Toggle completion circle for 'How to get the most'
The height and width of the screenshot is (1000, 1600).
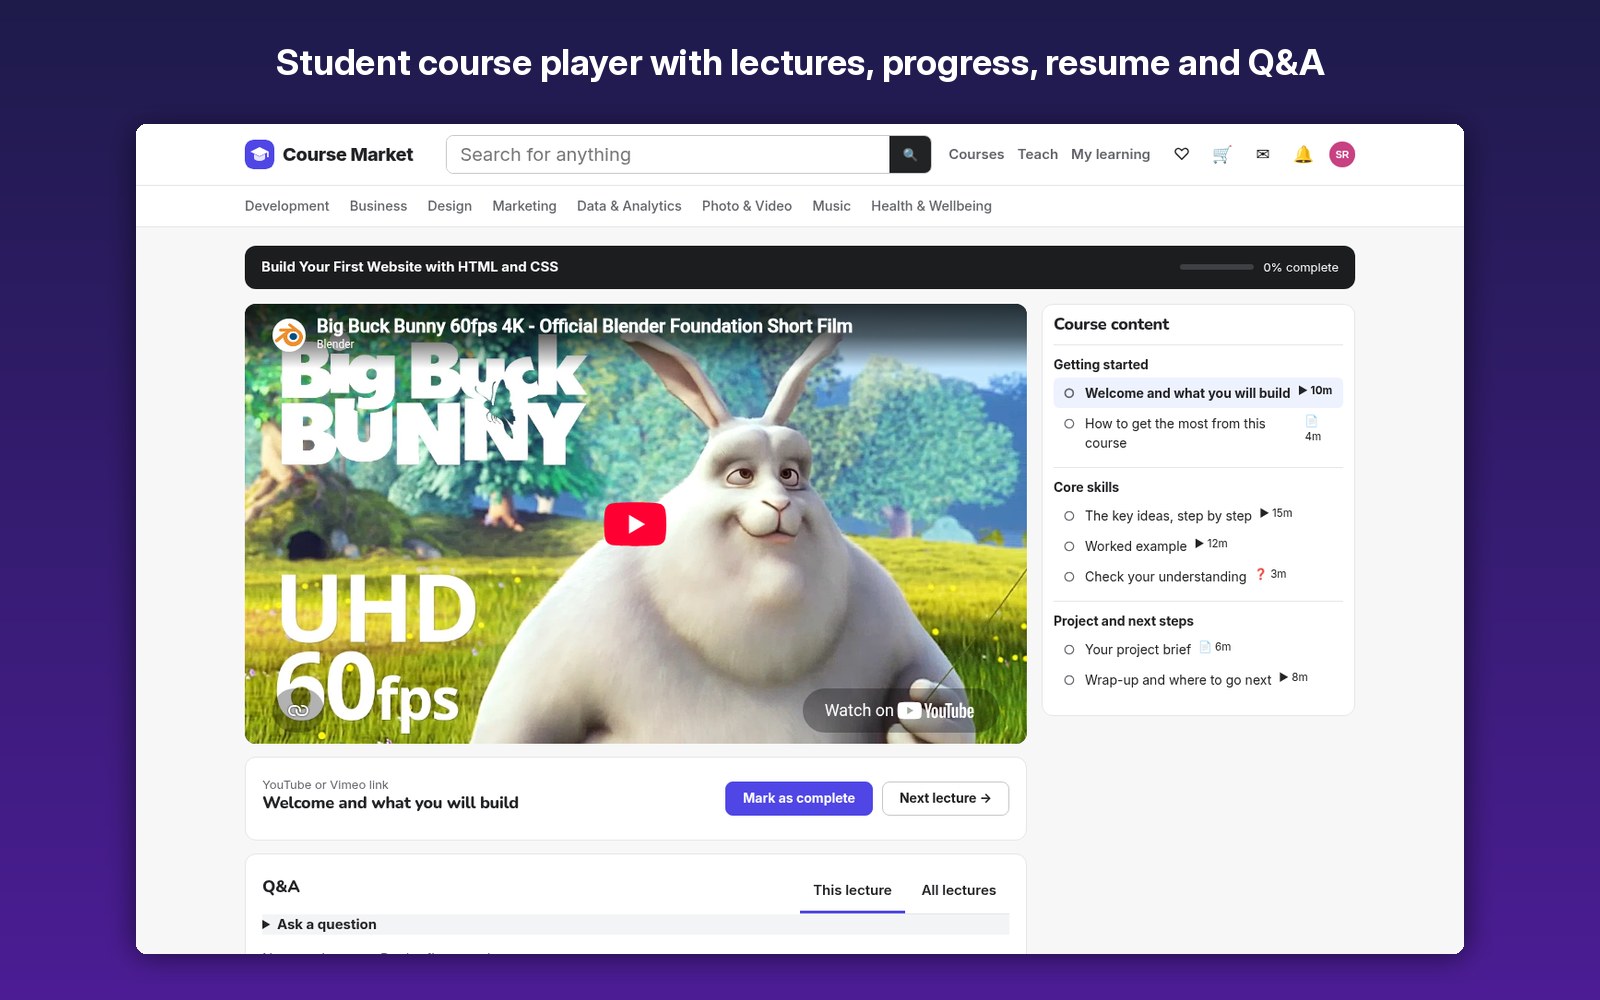[x=1069, y=424]
